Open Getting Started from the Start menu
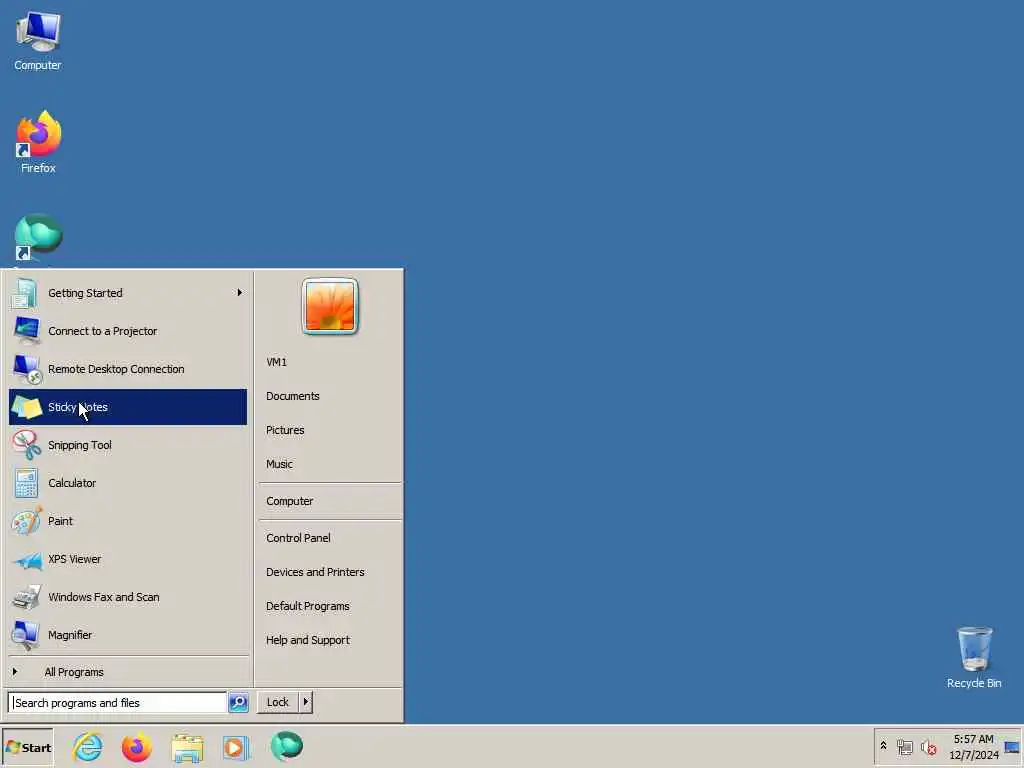Viewport: 1024px width, 768px height. pyautogui.click(x=128, y=293)
